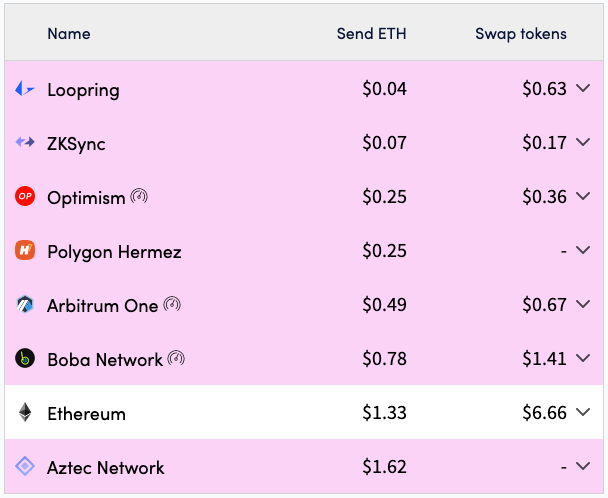Screen dimensions: 608x498
Task: Click the Arbitrum One logo icon
Action: click(x=25, y=305)
